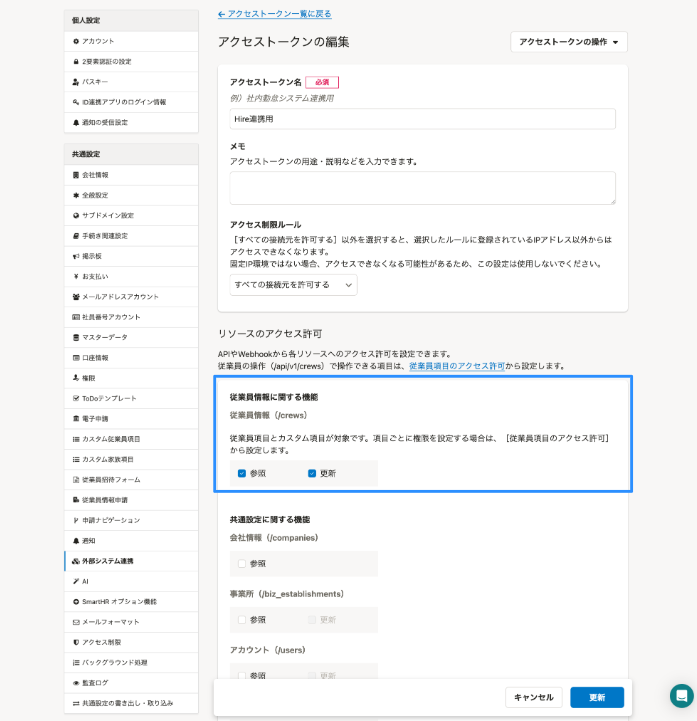This screenshot has width=697, height=721.
Task: Open the chat support bubble icon
Action: 681,696
